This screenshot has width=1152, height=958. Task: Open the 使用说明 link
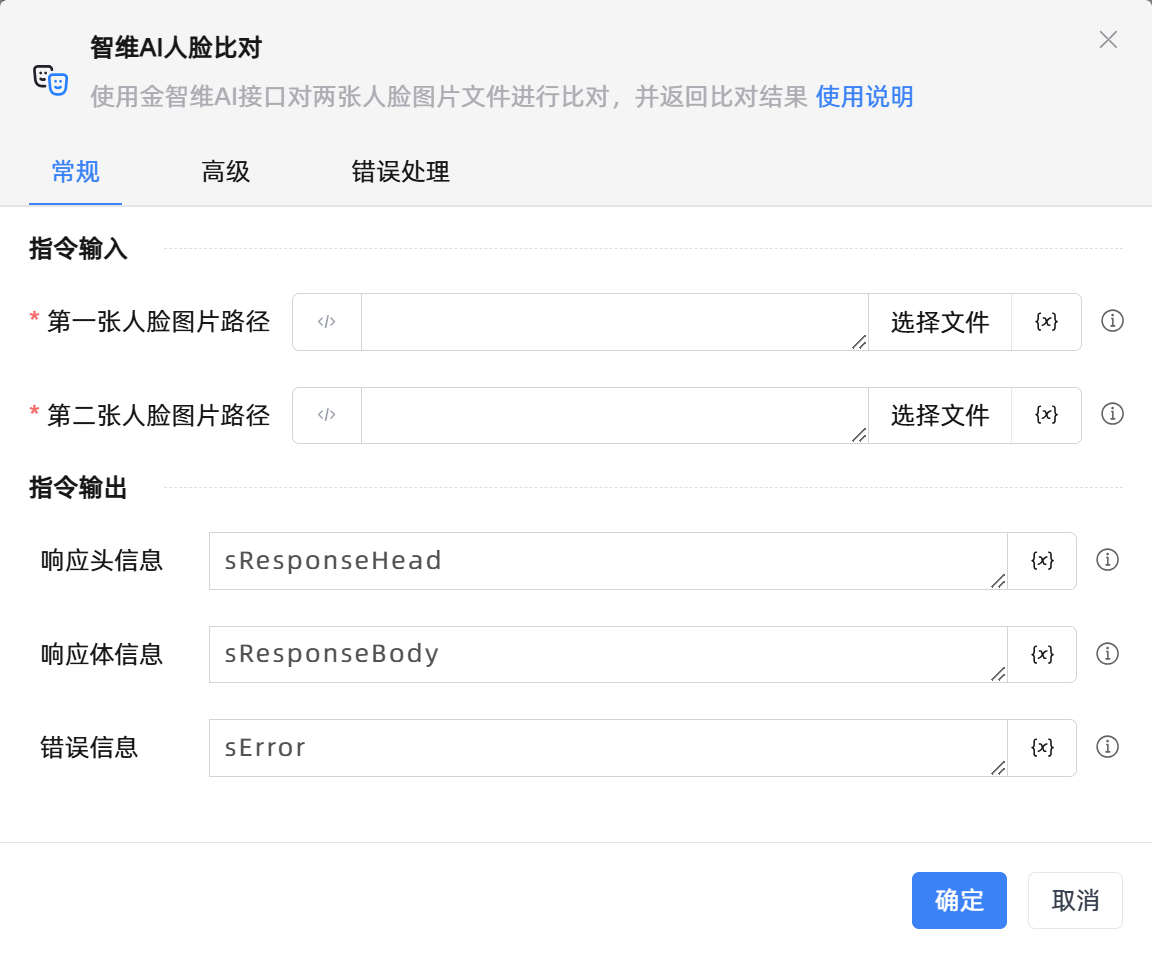click(x=864, y=97)
